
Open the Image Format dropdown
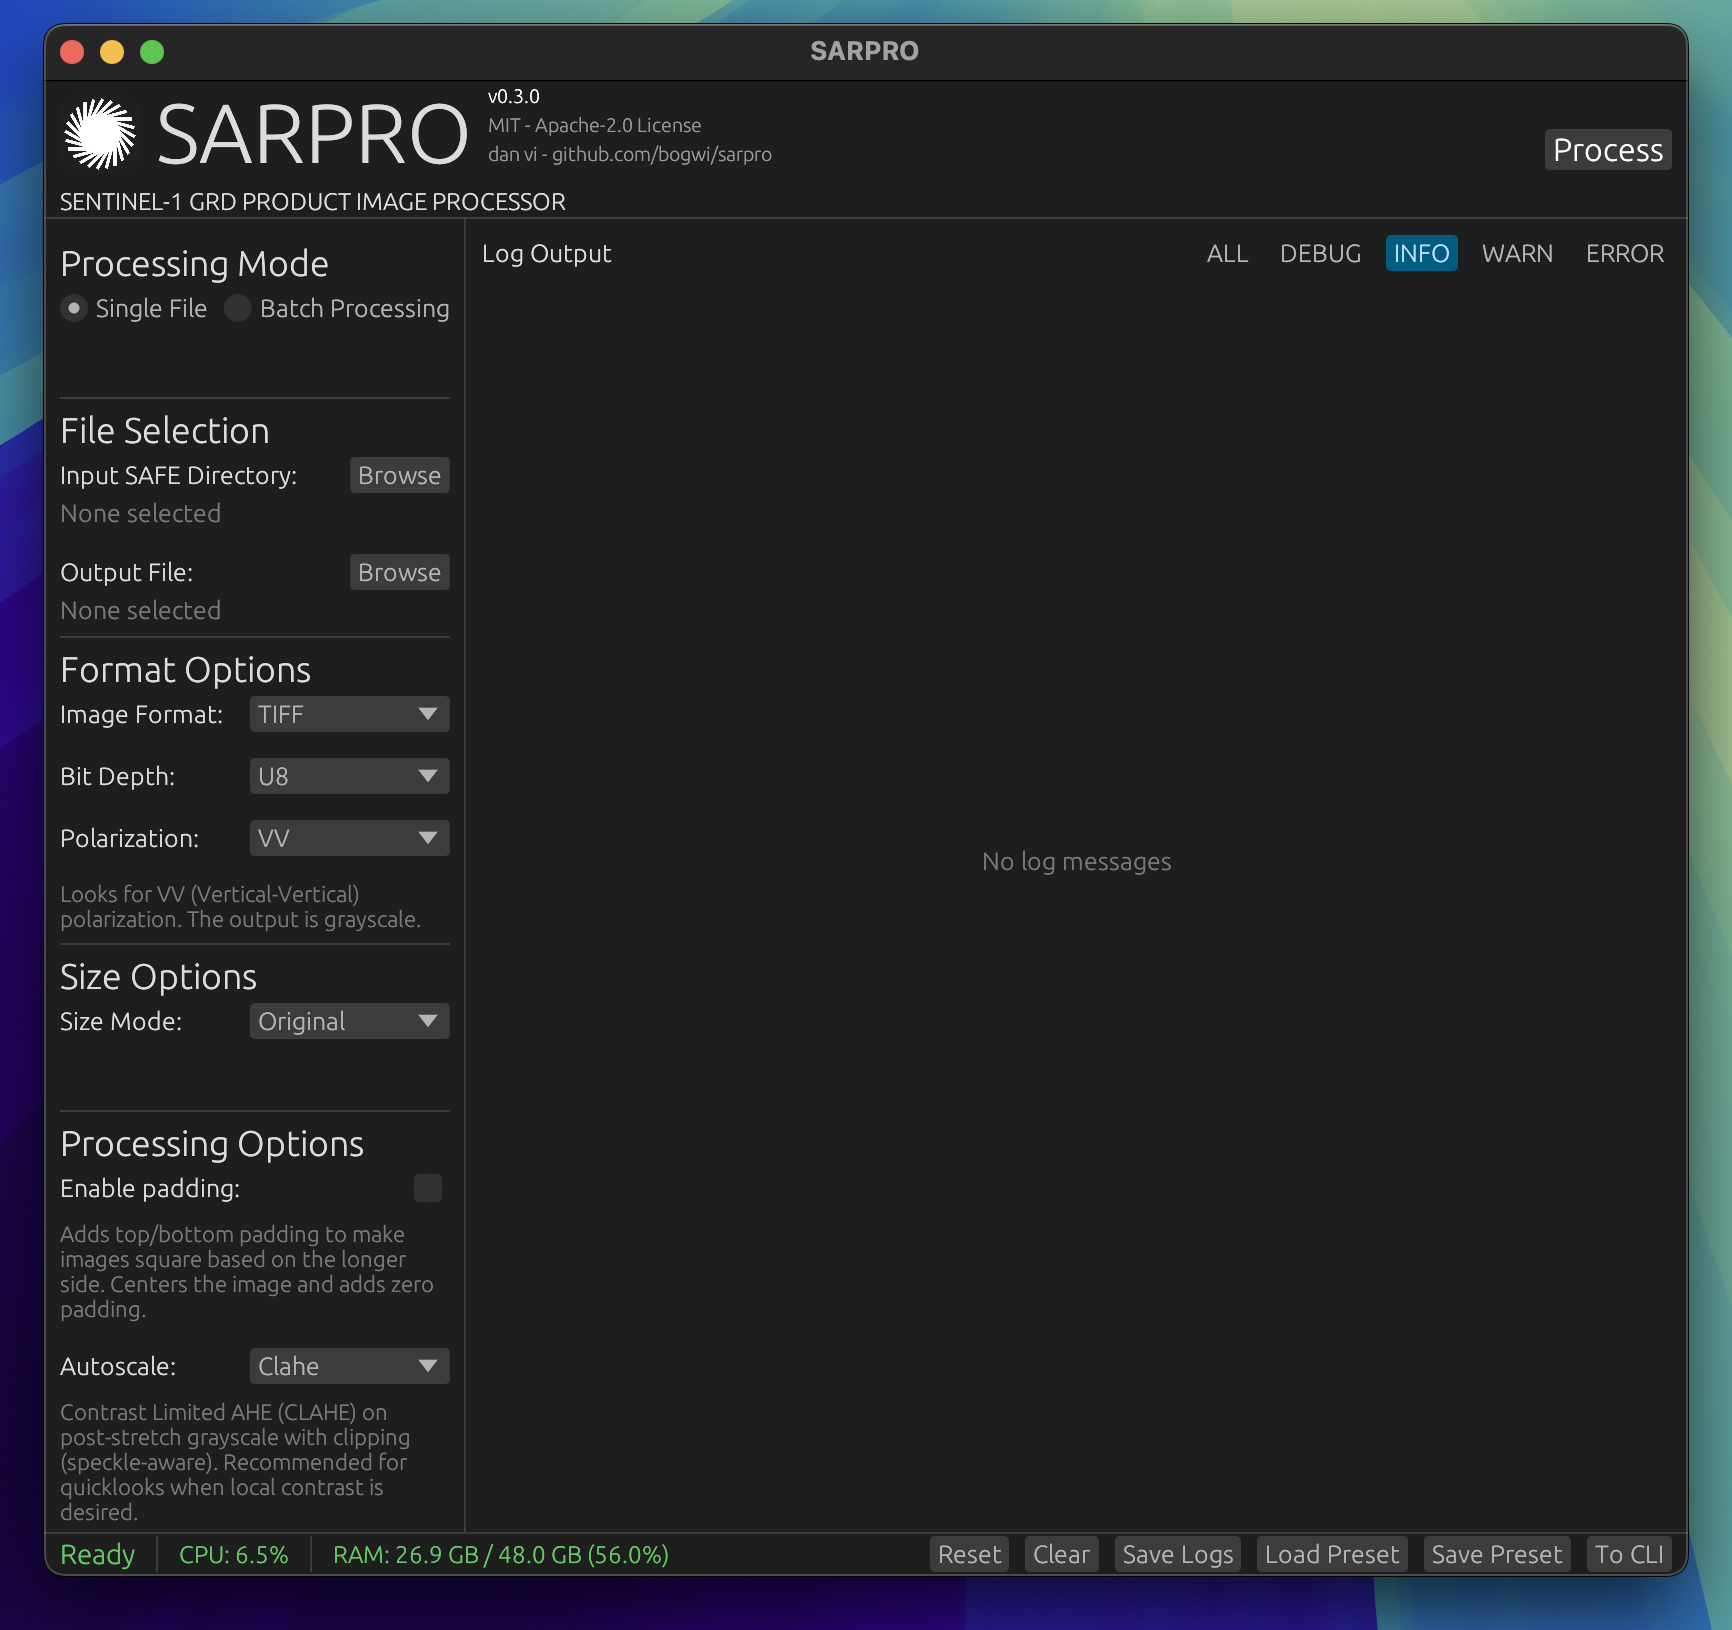[x=349, y=714]
